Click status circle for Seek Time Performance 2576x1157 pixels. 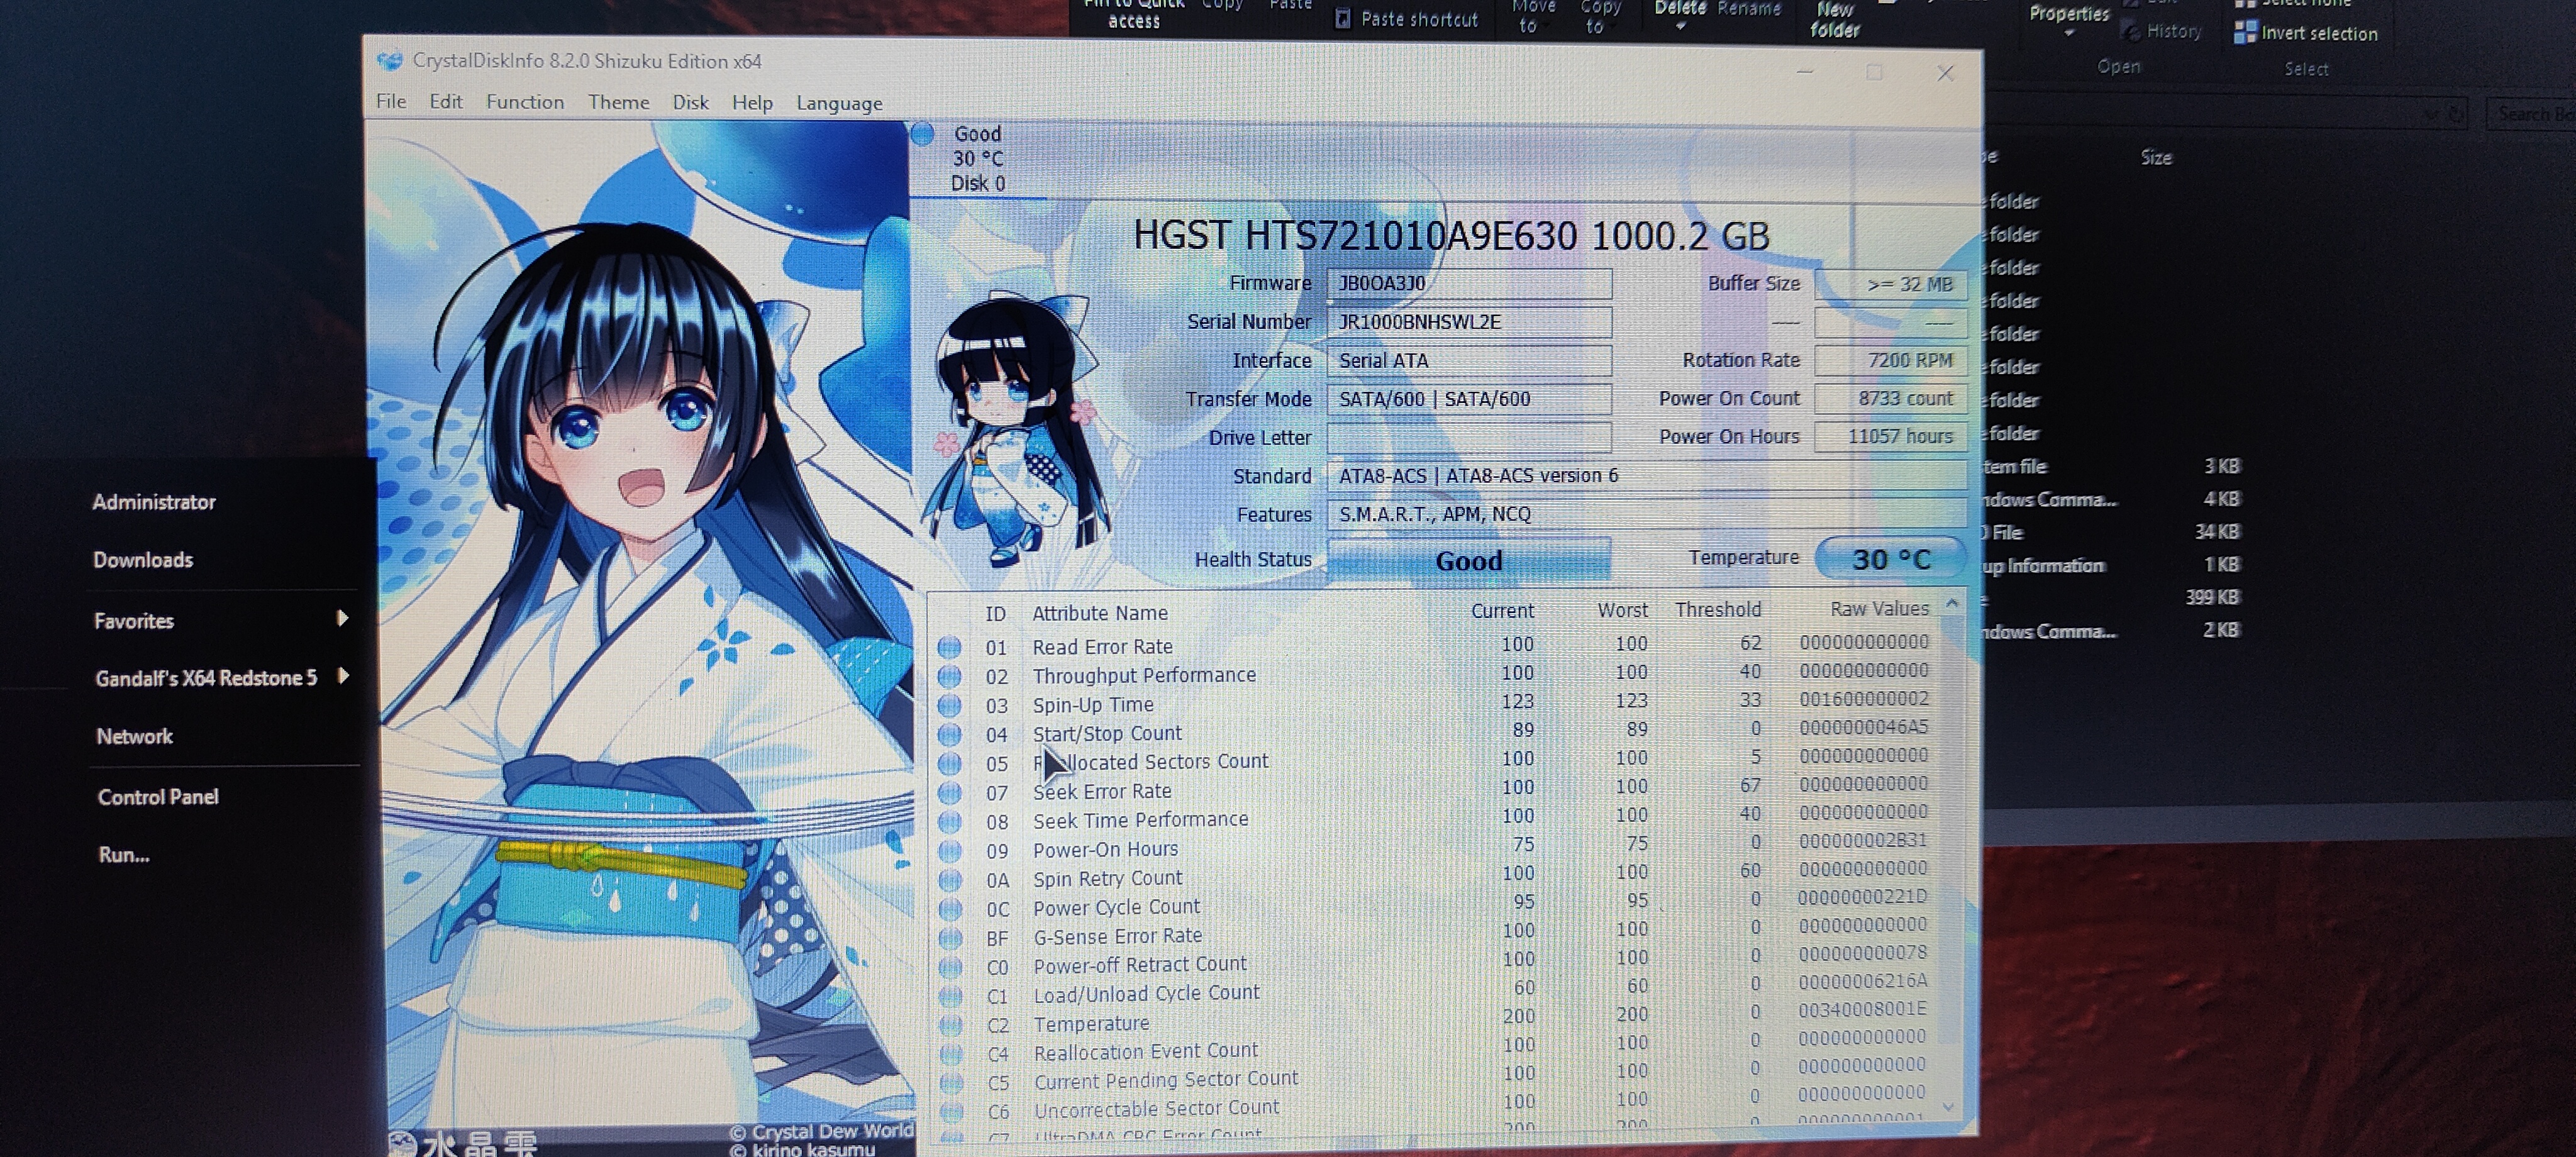point(949,821)
